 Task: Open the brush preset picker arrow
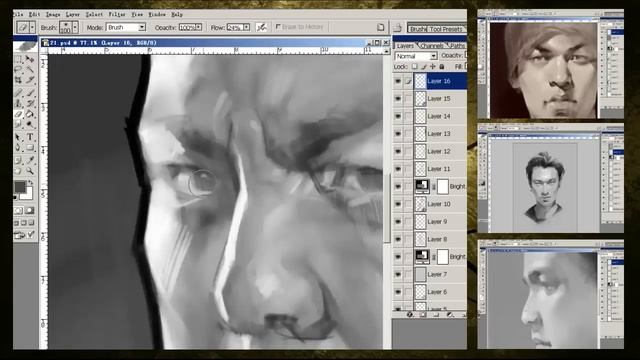point(75,28)
